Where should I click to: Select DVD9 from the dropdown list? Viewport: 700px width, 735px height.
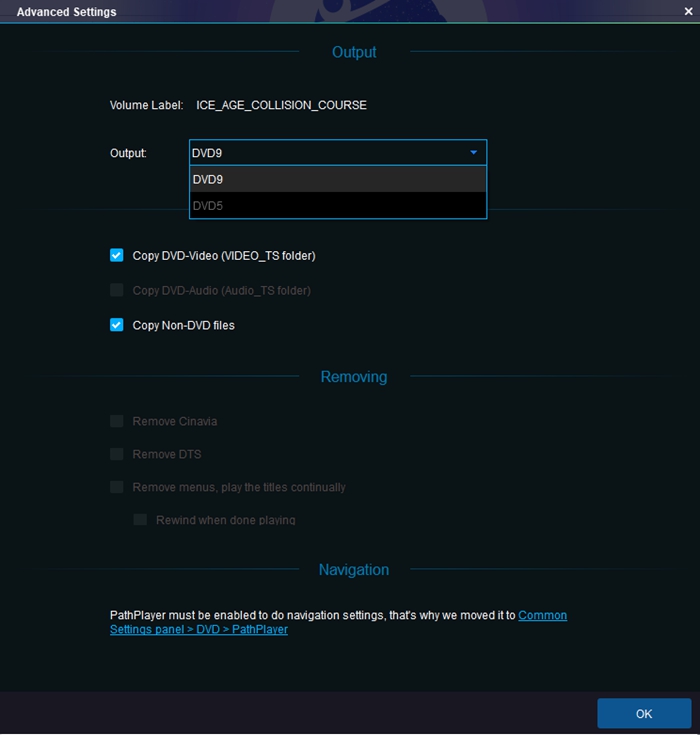pos(338,180)
